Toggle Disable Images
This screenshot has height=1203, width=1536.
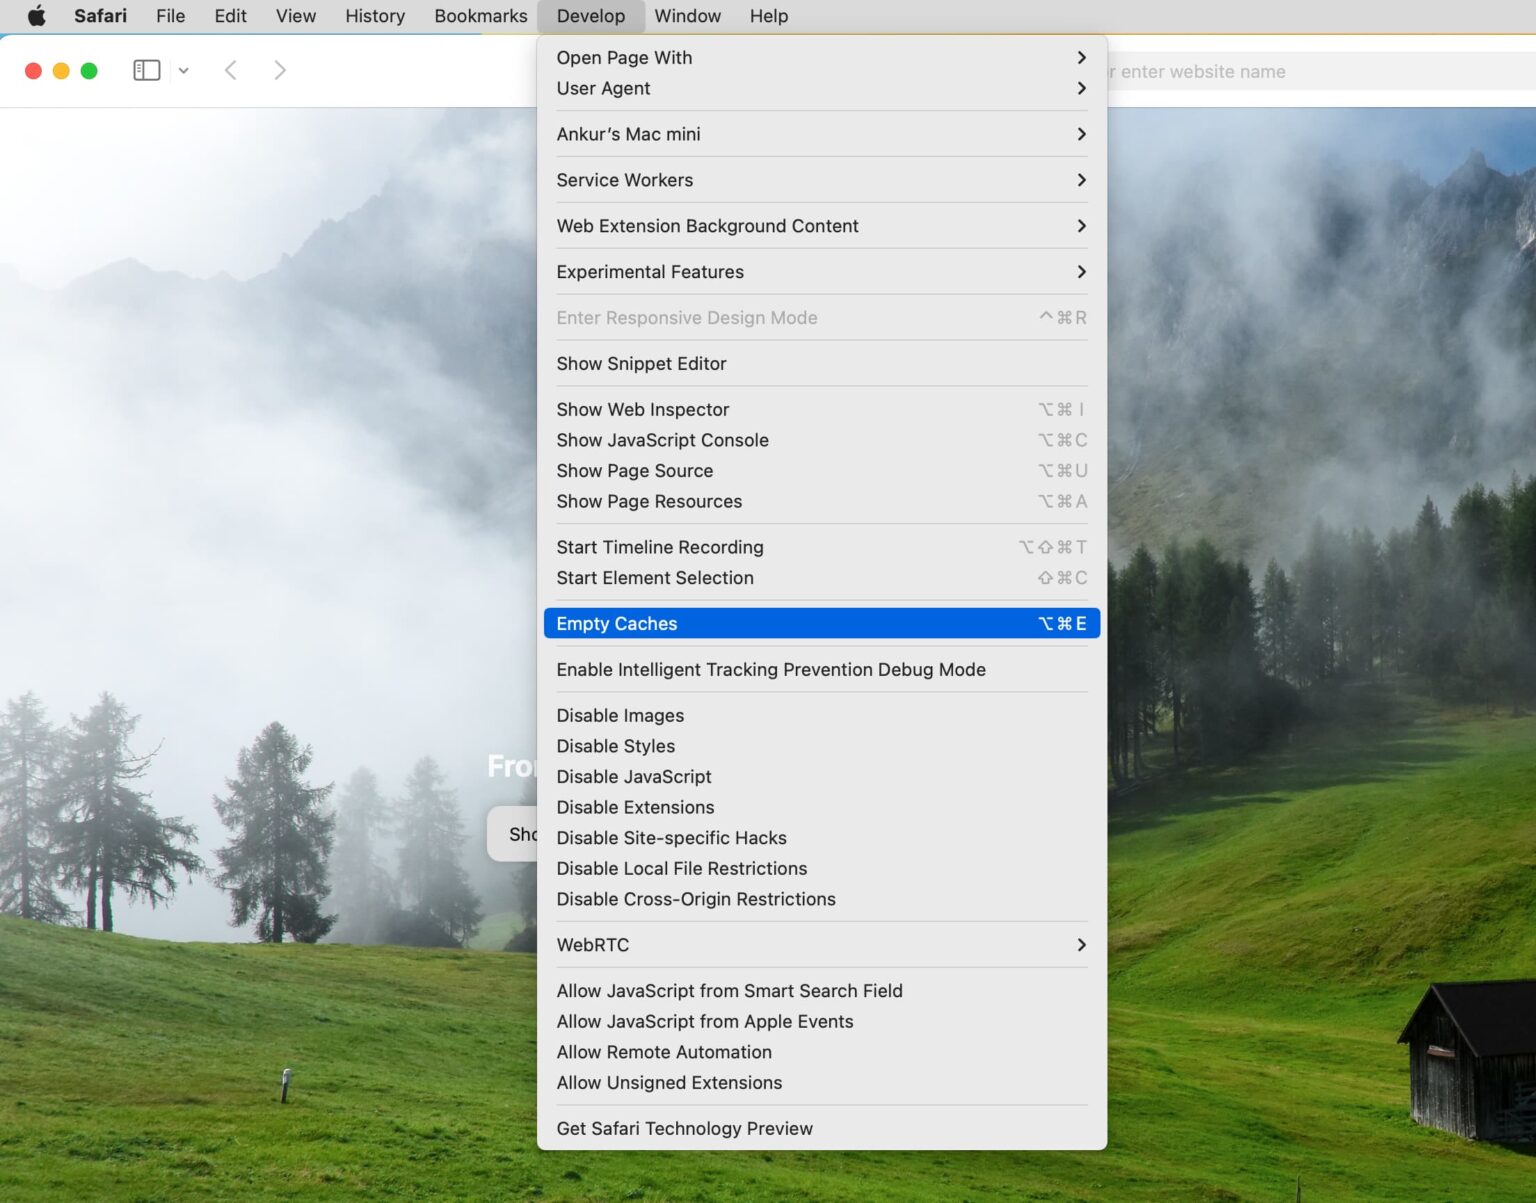[x=822, y=715]
